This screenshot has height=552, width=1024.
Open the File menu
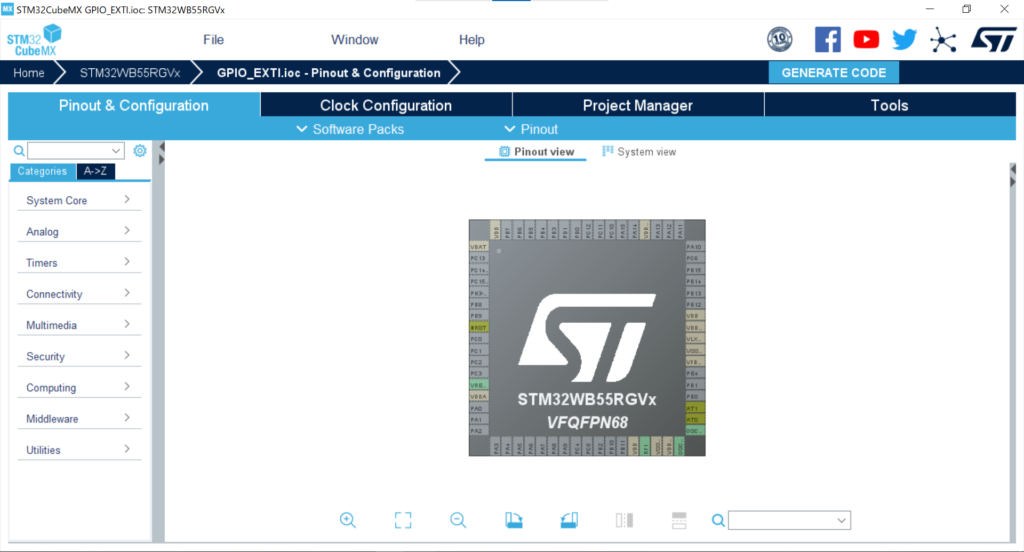pos(214,40)
